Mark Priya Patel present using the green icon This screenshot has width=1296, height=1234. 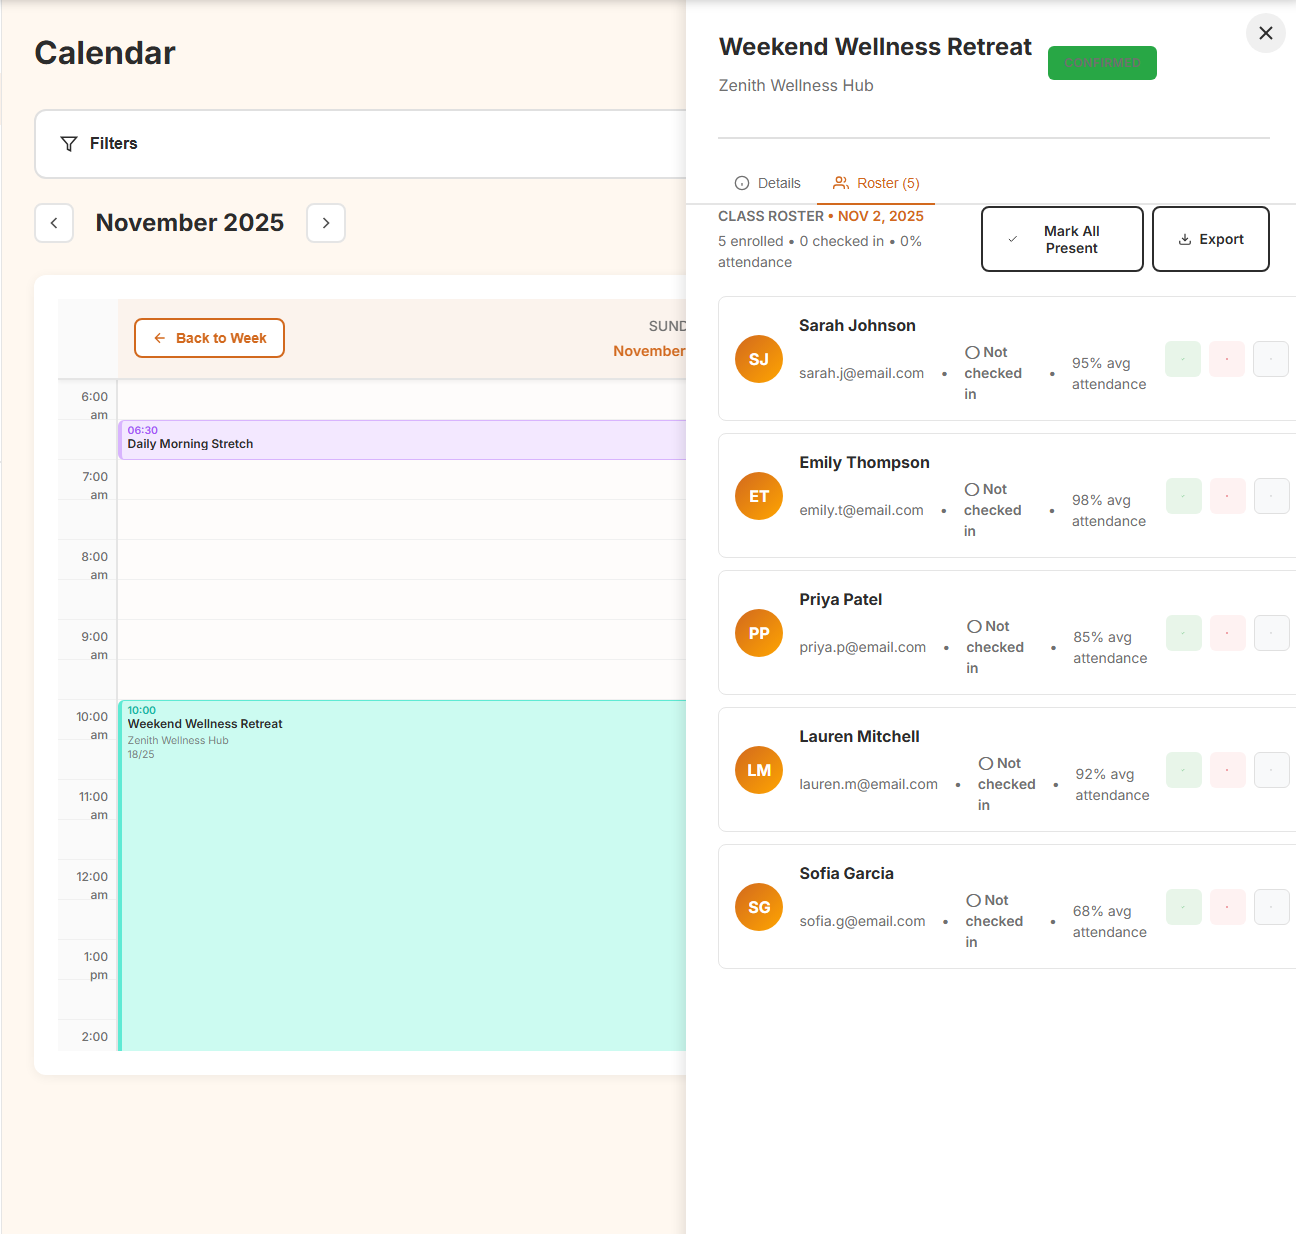1183,633
